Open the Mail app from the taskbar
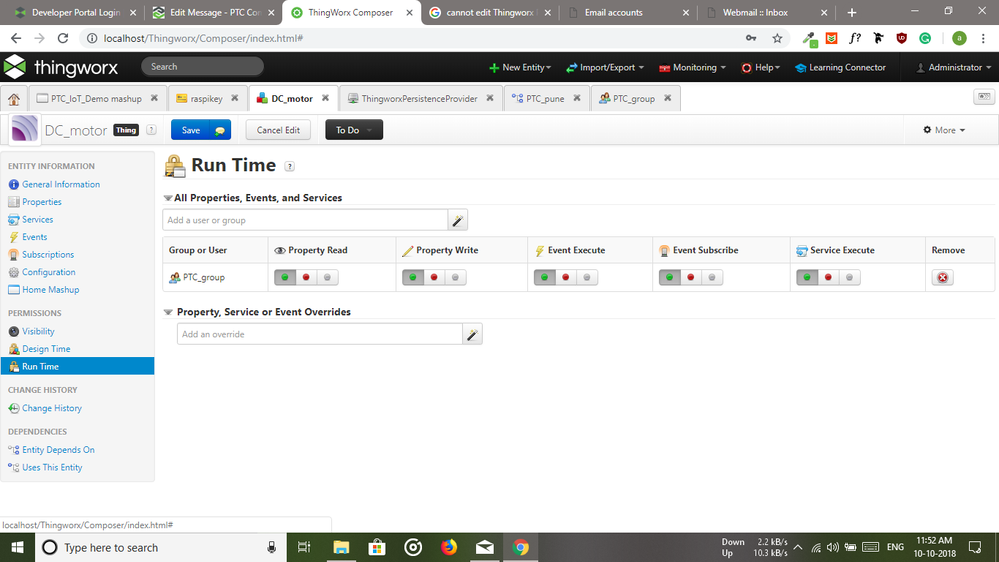Image resolution: width=999 pixels, height=562 pixels. [484, 547]
